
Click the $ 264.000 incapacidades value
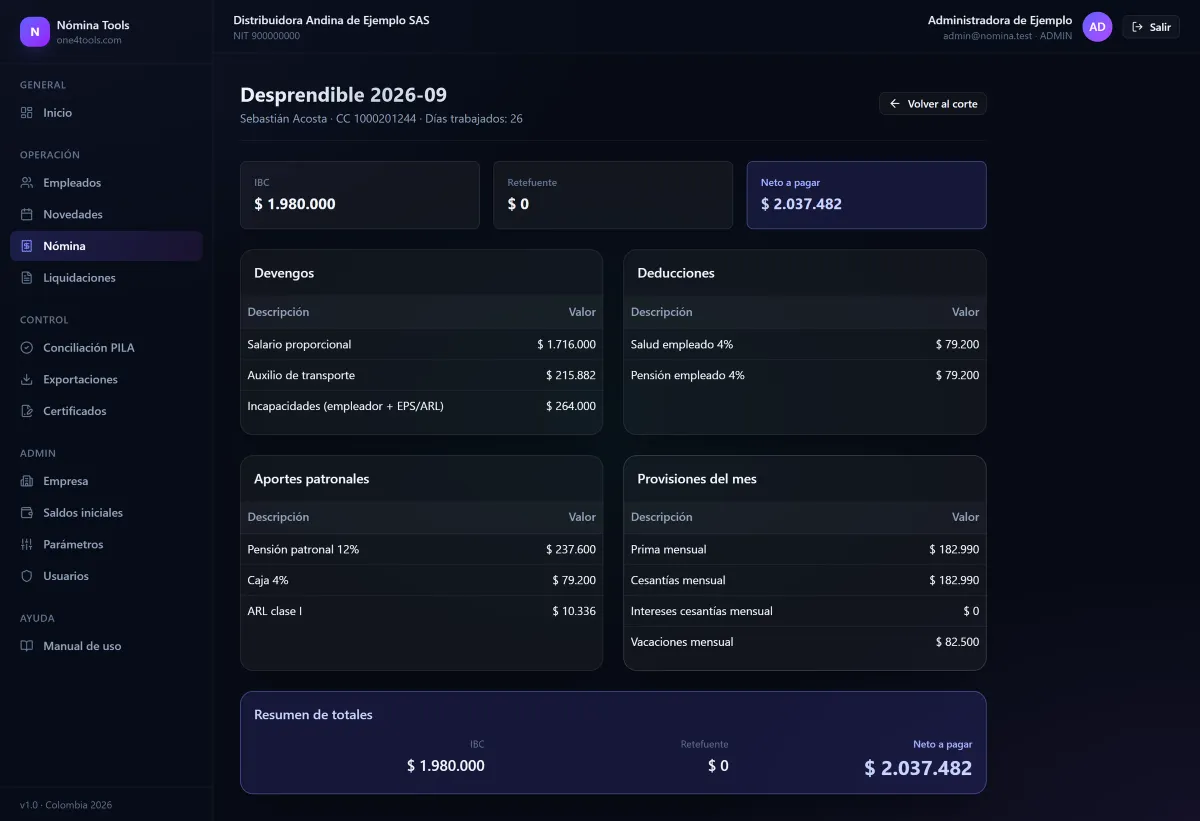[x=571, y=406]
